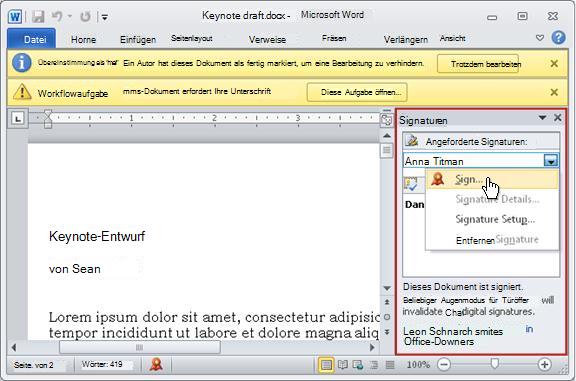Close the Signaturen task pane

click(x=558, y=118)
